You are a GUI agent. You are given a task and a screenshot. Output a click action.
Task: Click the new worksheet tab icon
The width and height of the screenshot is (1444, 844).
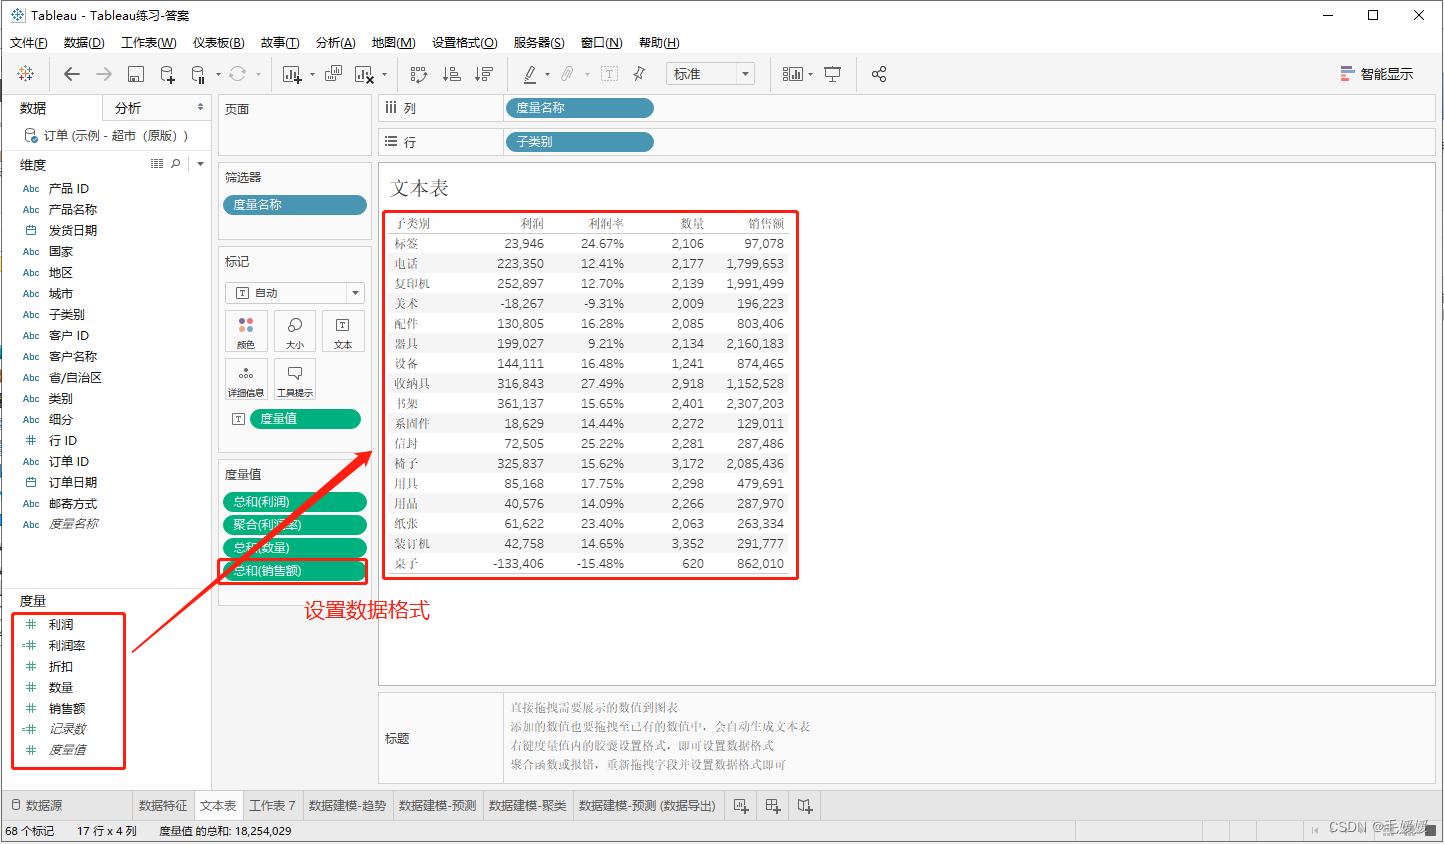741,806
